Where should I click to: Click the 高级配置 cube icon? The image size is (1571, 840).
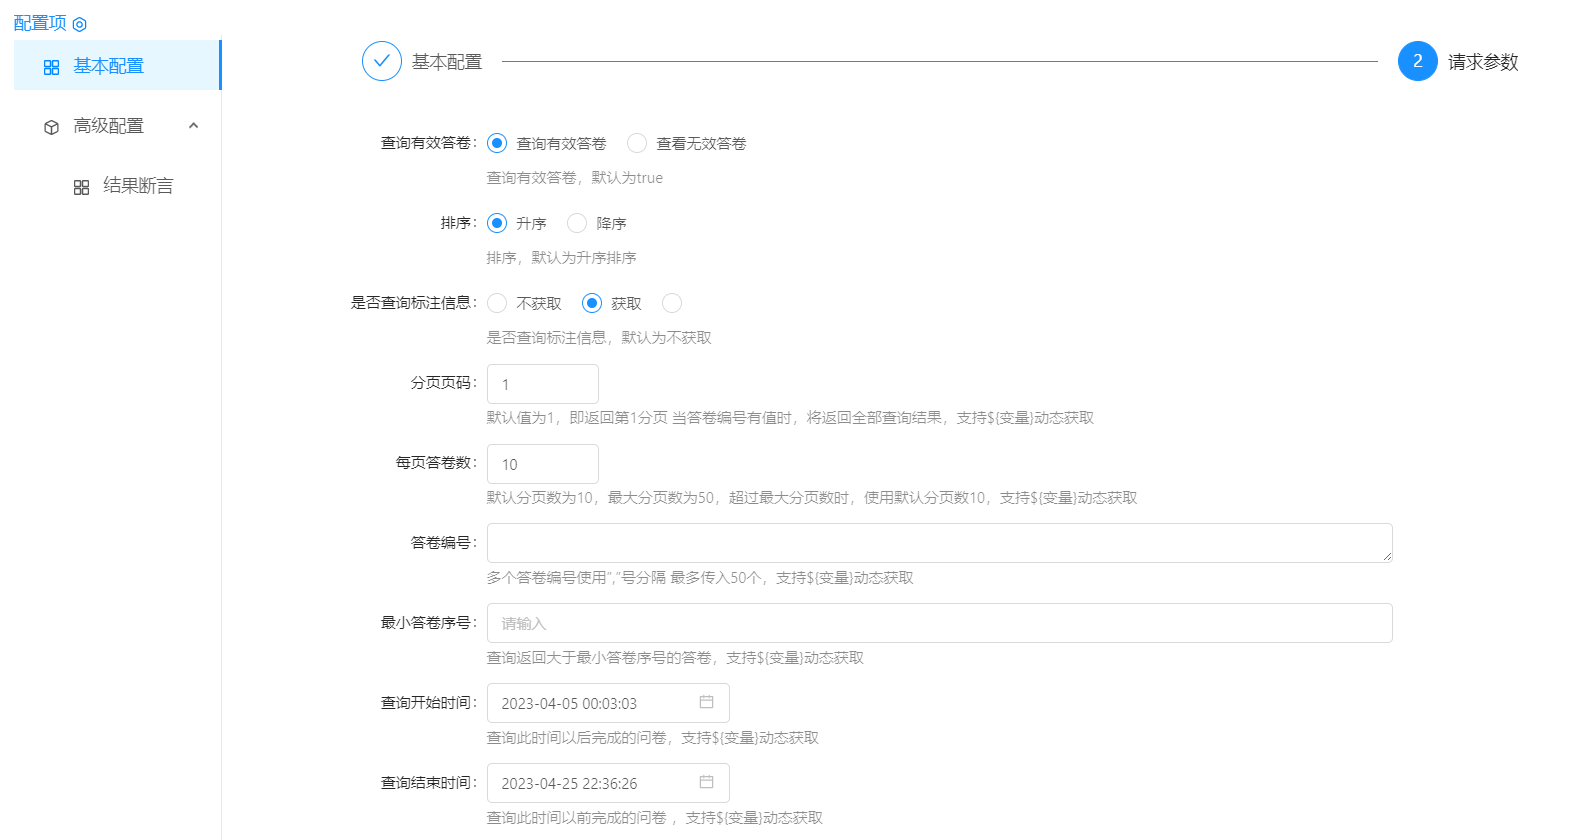tap(52, 127)
